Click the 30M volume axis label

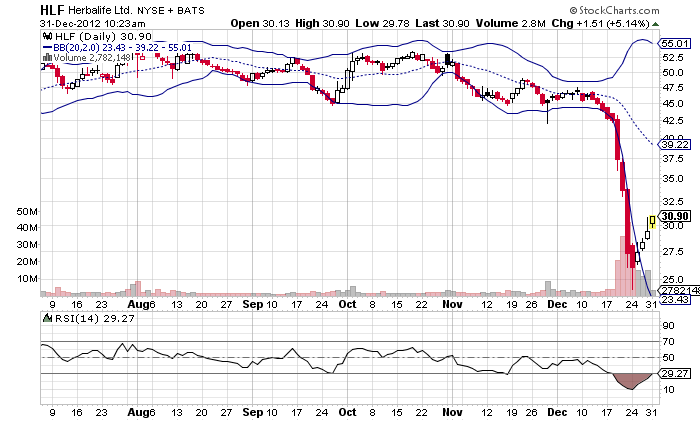pos(27,245)
